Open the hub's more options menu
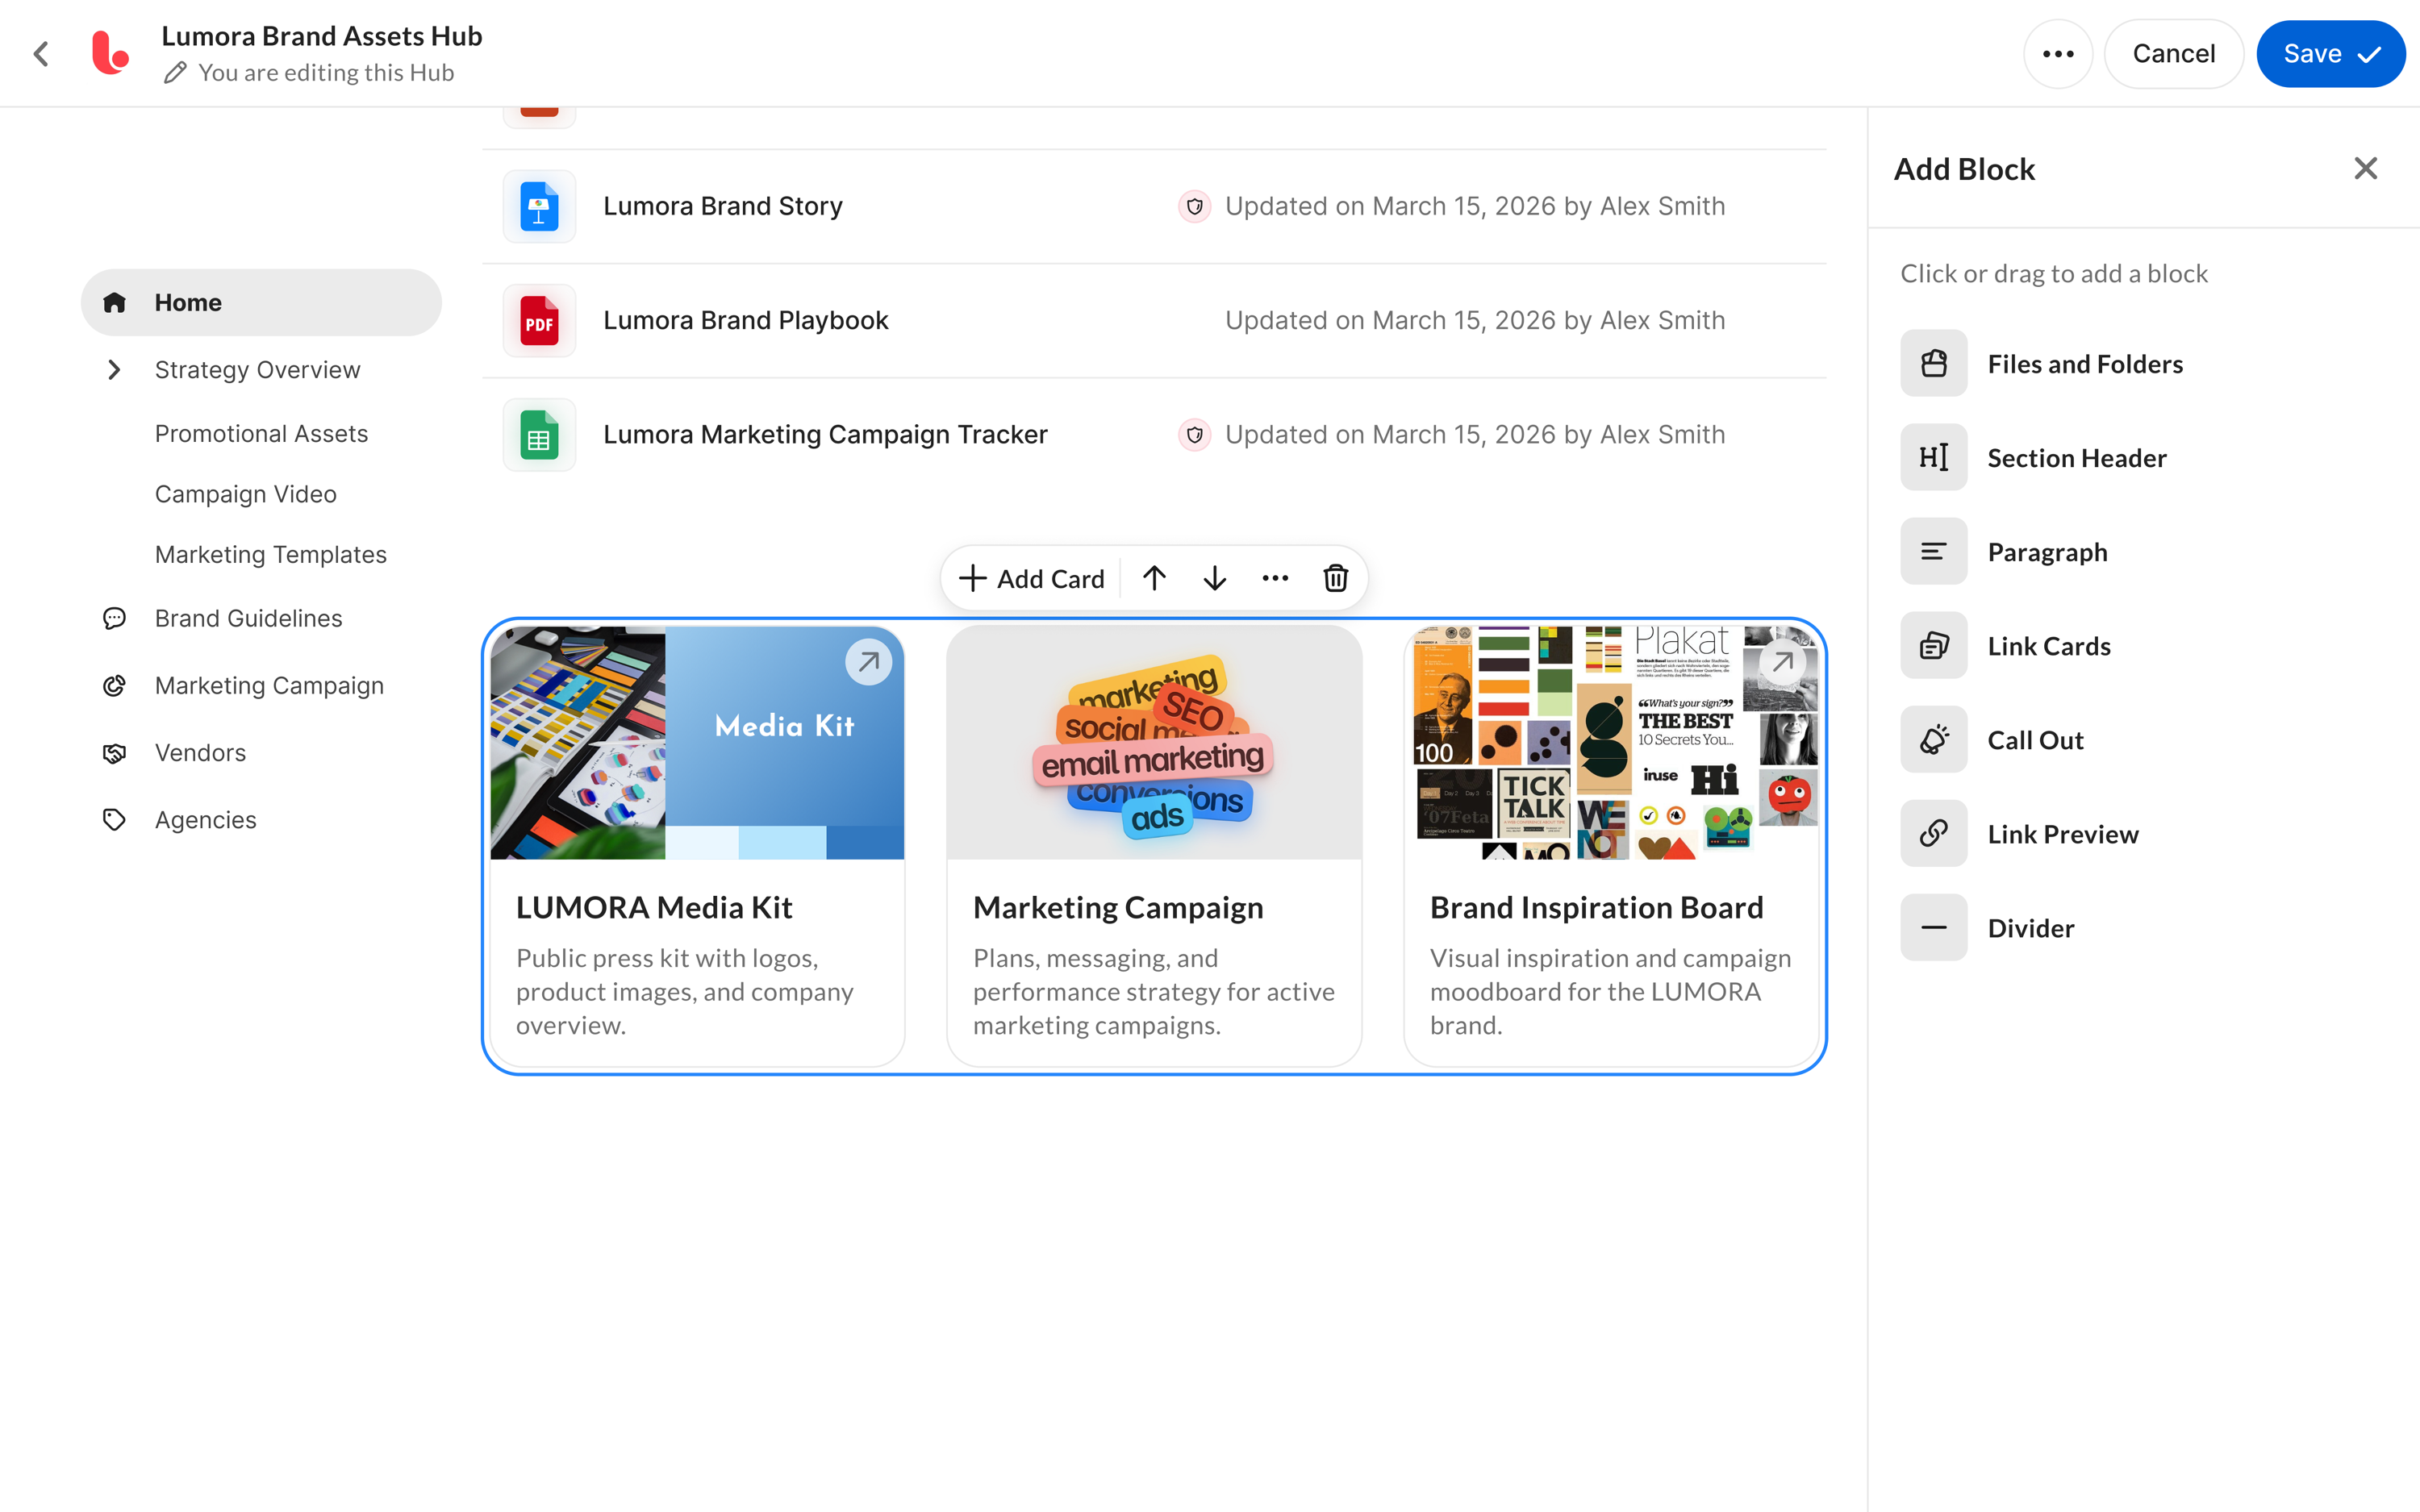The height and width of the screenshot is (1512, 2420). [2057, 54]
